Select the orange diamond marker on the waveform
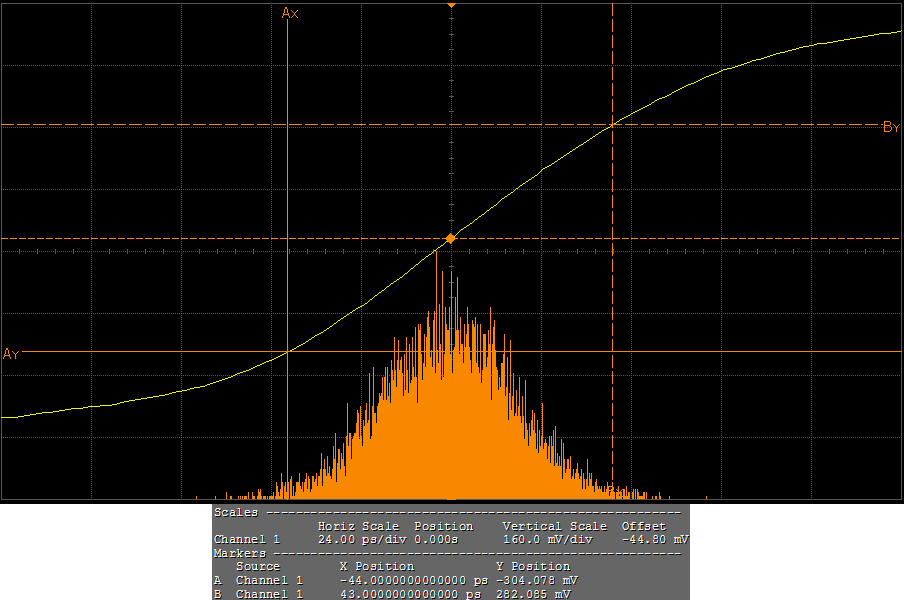 click(x=450, y=239)
